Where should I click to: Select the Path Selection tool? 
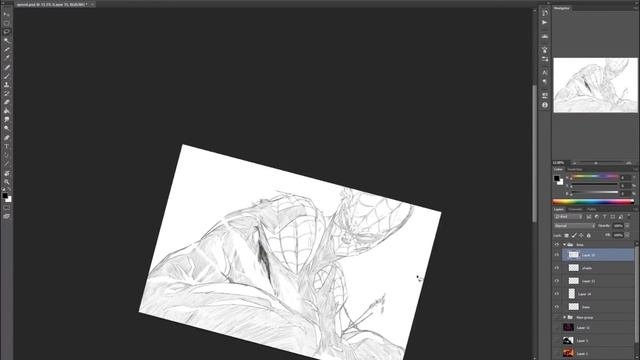[x=7, y=156]
